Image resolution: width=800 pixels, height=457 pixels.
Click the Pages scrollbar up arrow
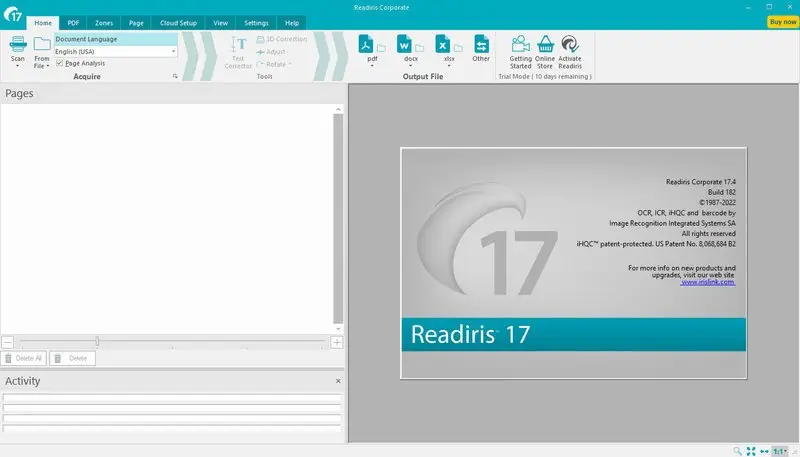pyautogui.click(x=338, y=109)
